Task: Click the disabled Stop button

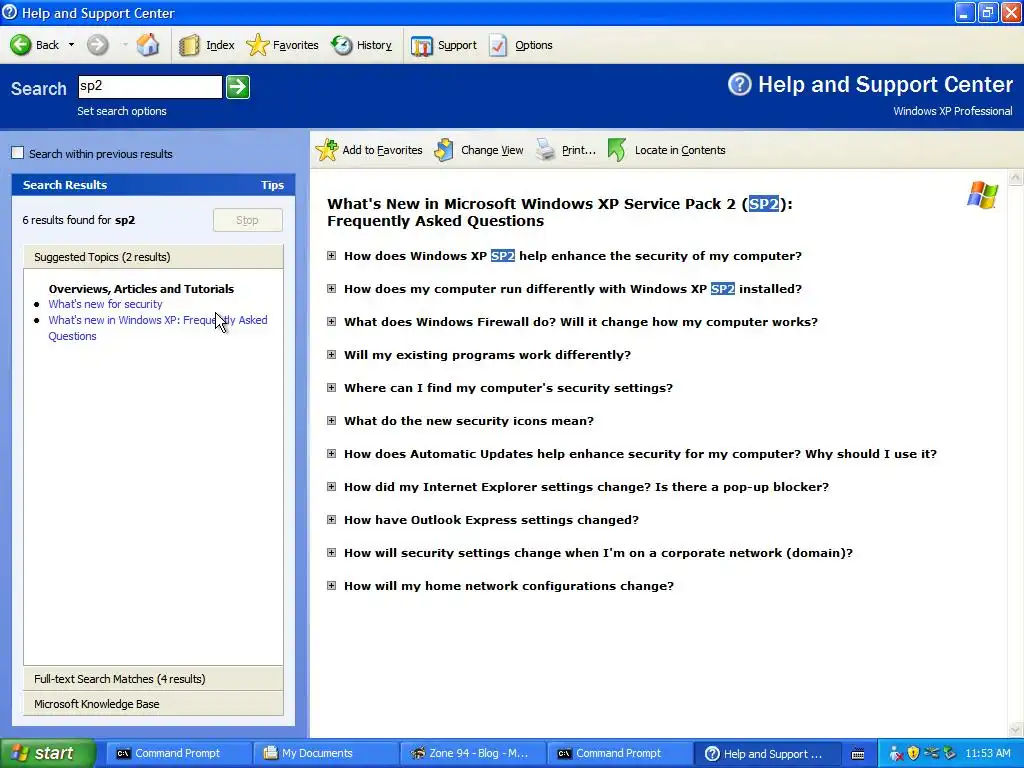Action: click(x=248, y=220)
